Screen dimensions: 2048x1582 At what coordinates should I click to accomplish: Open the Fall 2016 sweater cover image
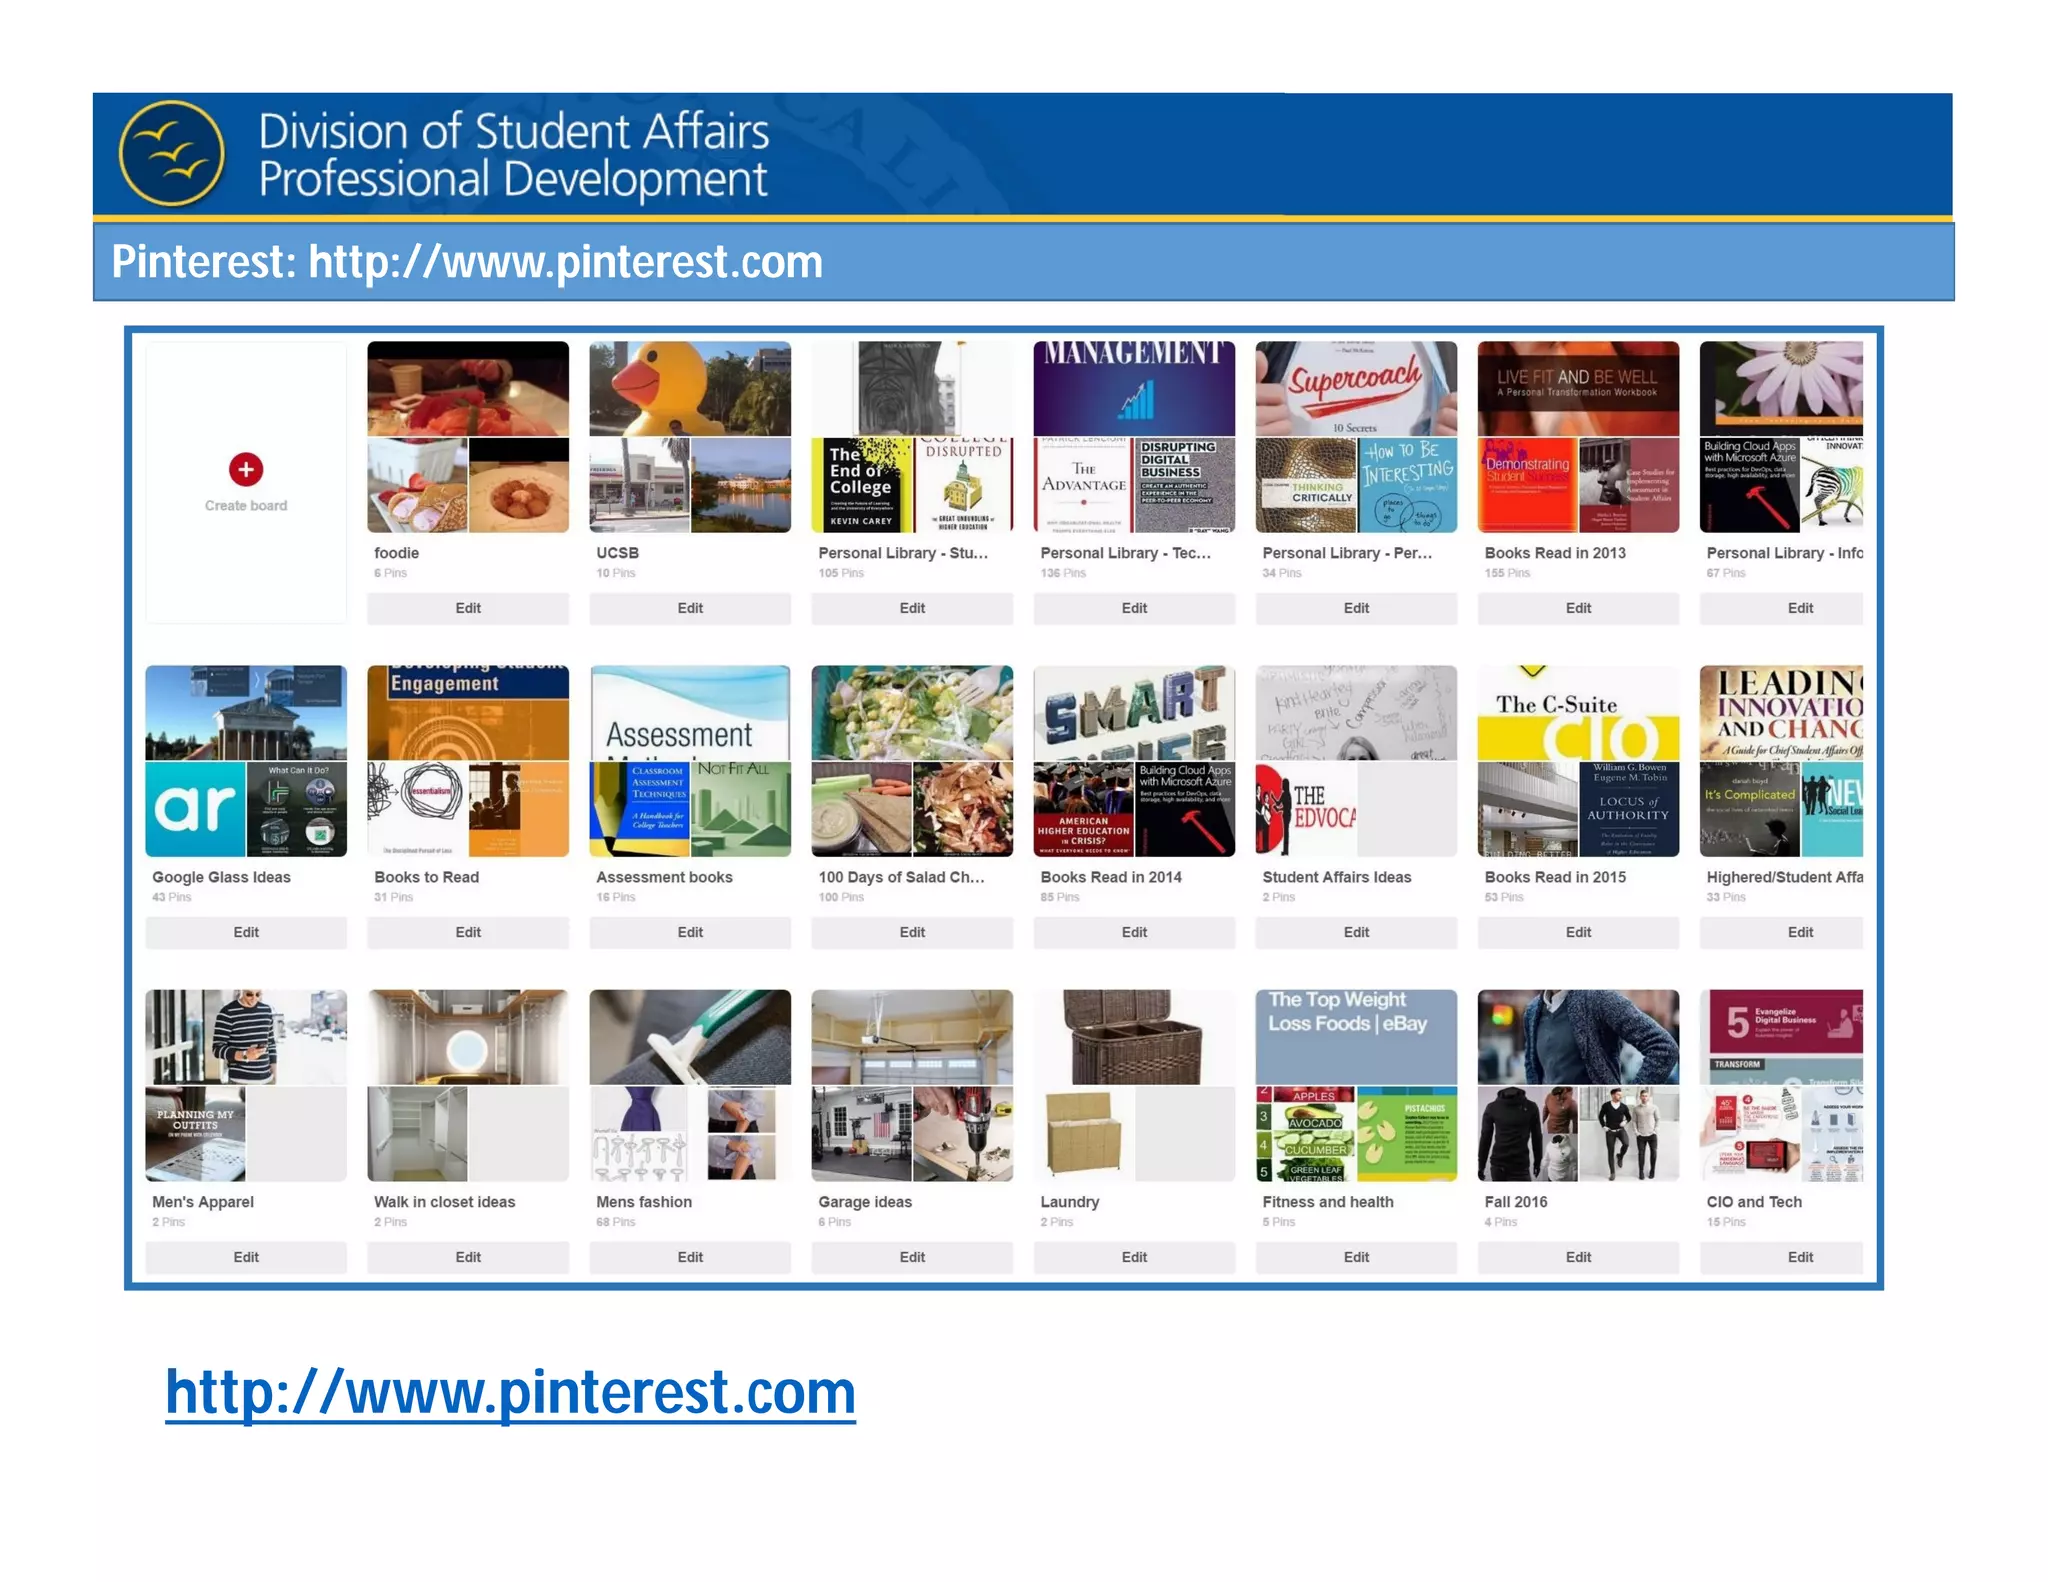click(1578, 1037)
